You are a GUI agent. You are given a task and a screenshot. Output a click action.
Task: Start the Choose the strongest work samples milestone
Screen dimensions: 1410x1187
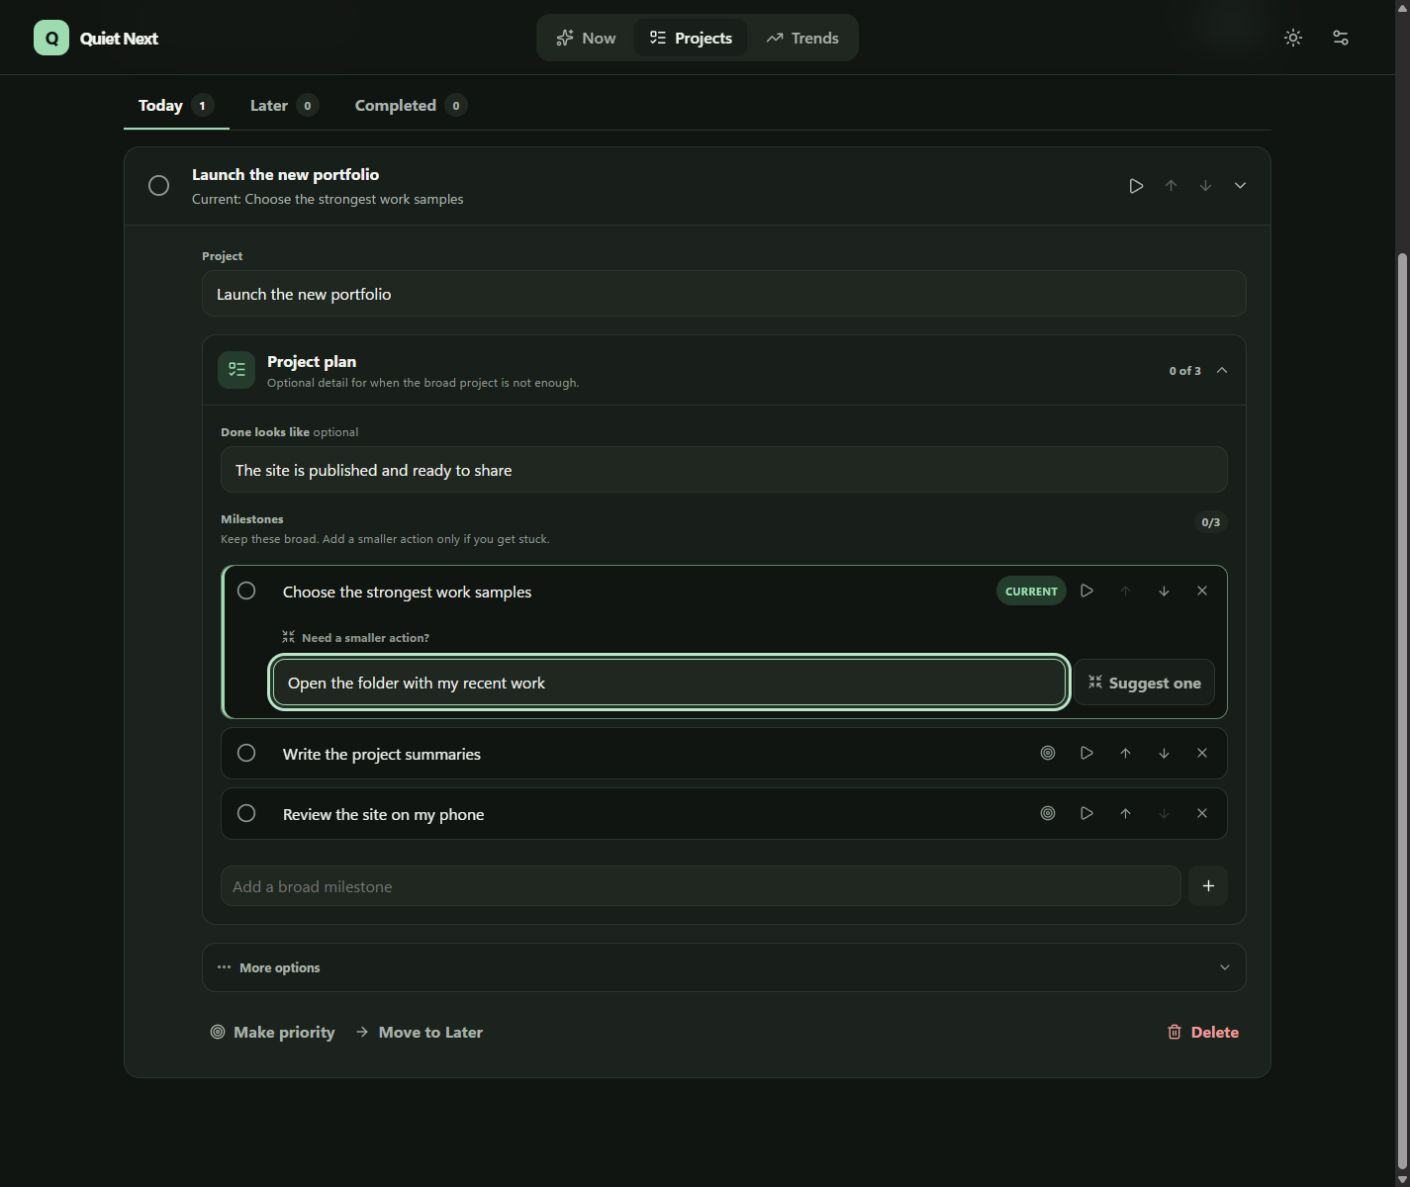coord(1087,591)
